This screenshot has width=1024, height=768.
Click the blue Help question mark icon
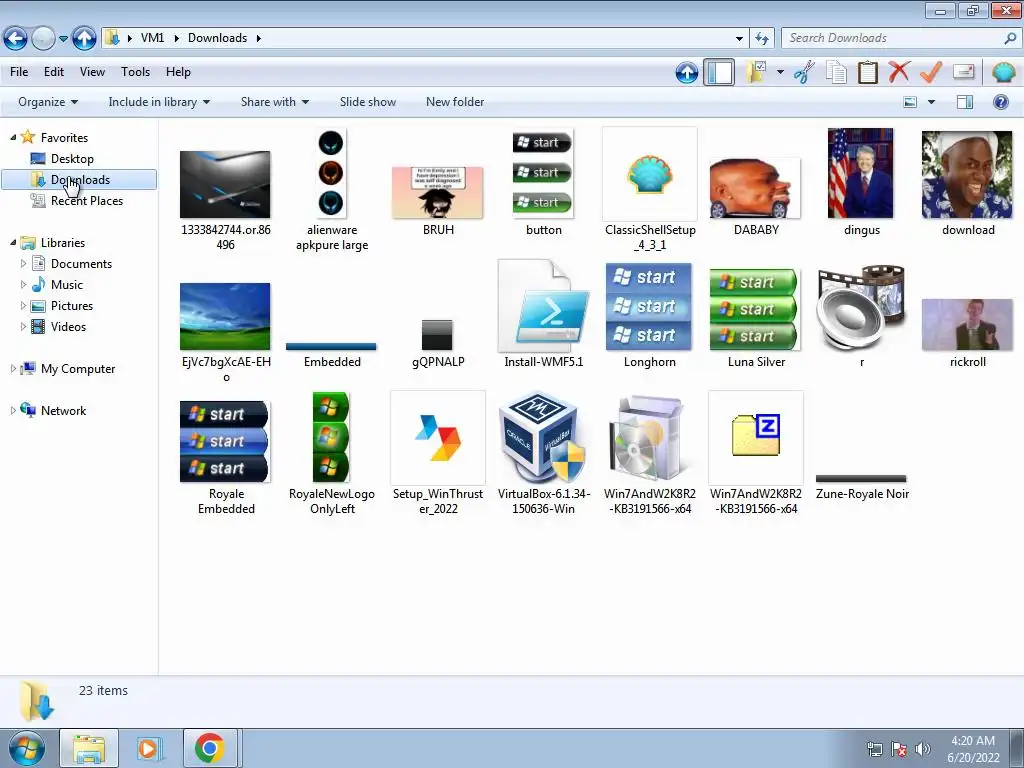pos(1000,102)
